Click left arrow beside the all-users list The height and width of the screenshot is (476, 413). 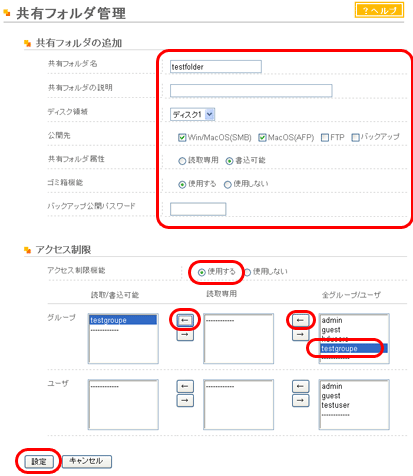coord(300,386)
